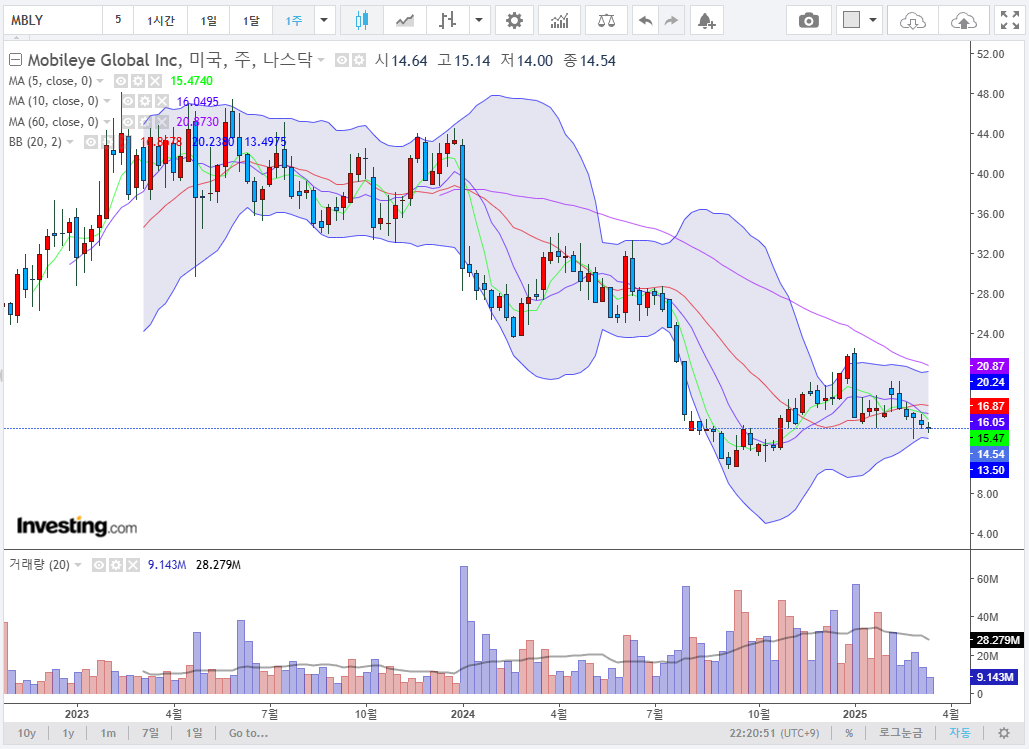Toggle MA 10 visibility eye
This screenshot has height=749, width=1029.
(128, 101)
